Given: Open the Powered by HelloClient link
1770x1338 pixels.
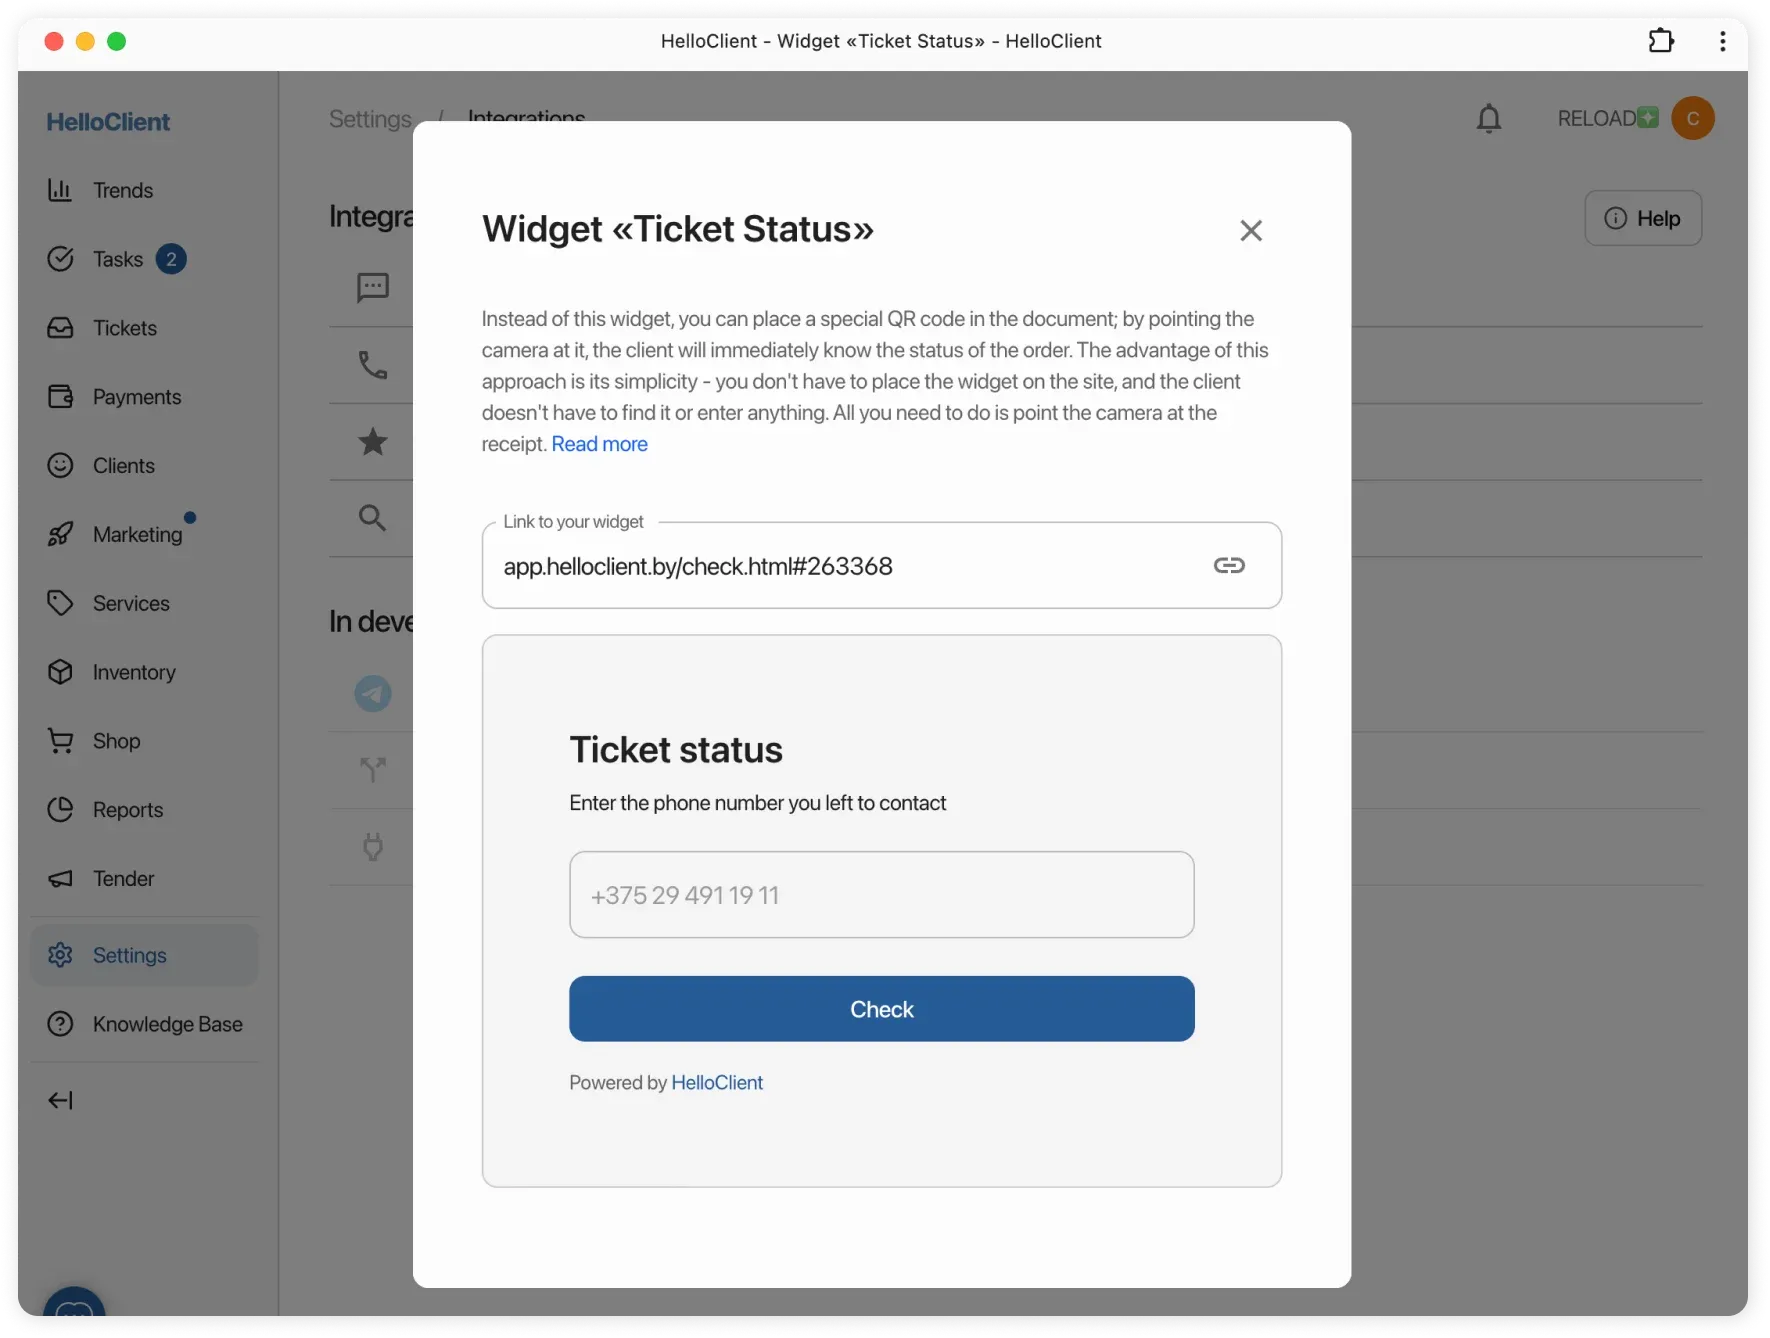Looking at the screenshot, I should click(x=717, y=1082).
